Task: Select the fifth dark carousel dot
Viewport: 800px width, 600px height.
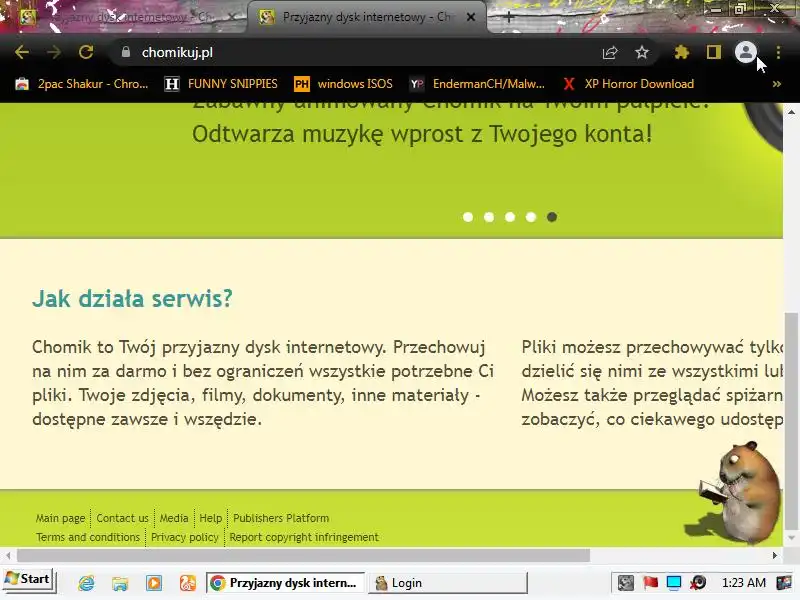Action: [552, 217]
